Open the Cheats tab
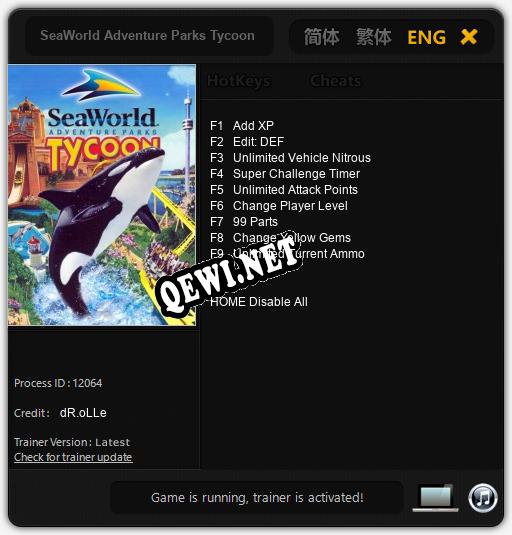 (335, 81)
